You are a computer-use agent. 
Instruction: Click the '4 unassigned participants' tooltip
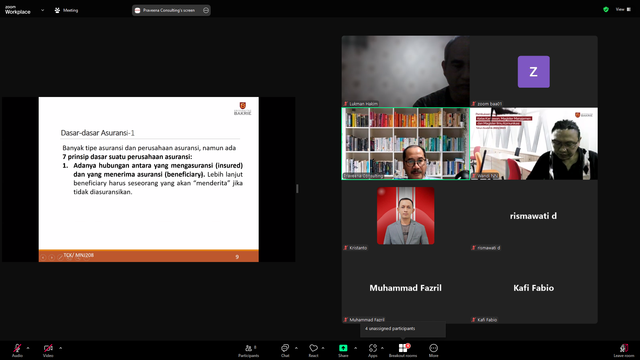tap(402, 329)
